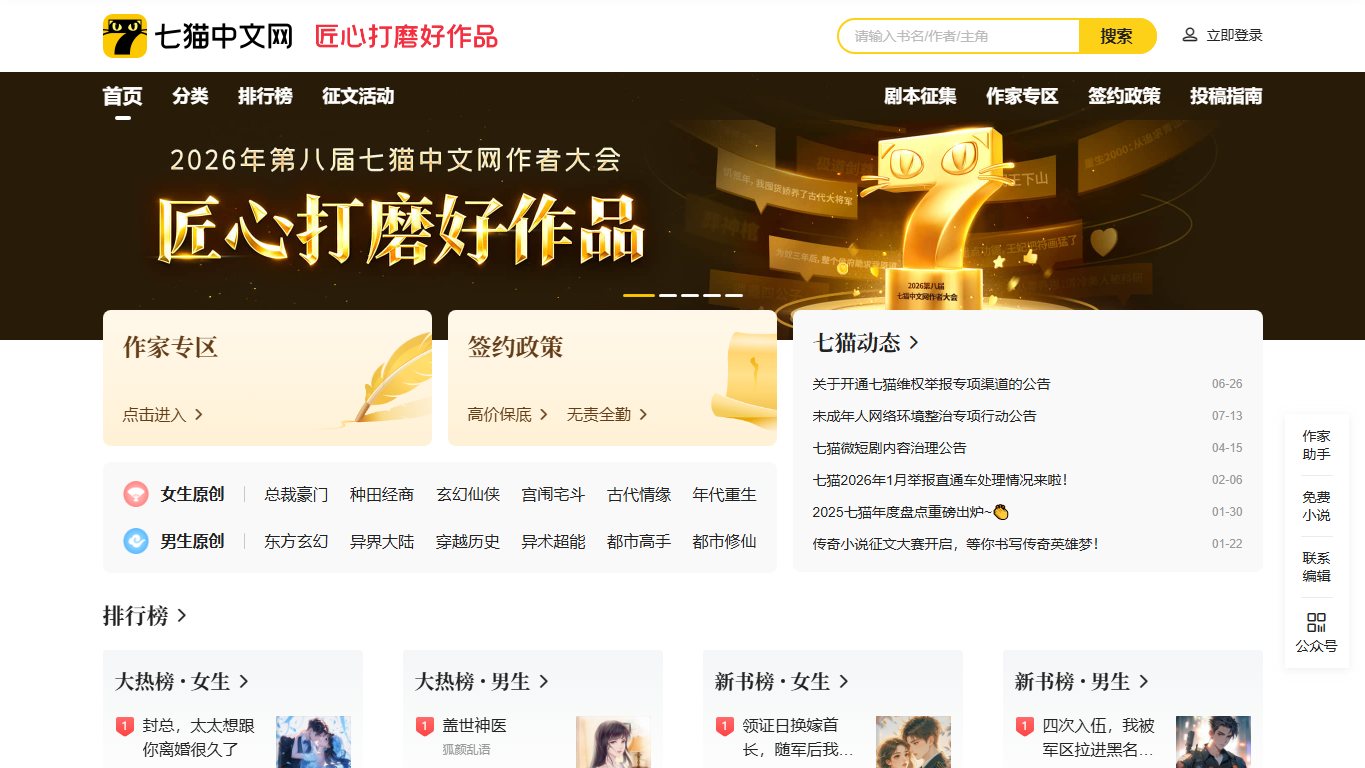Screen dimensions: 1365x768
Task: Open 大热榜·女生 arrow
Action: [x=243, y=681]
